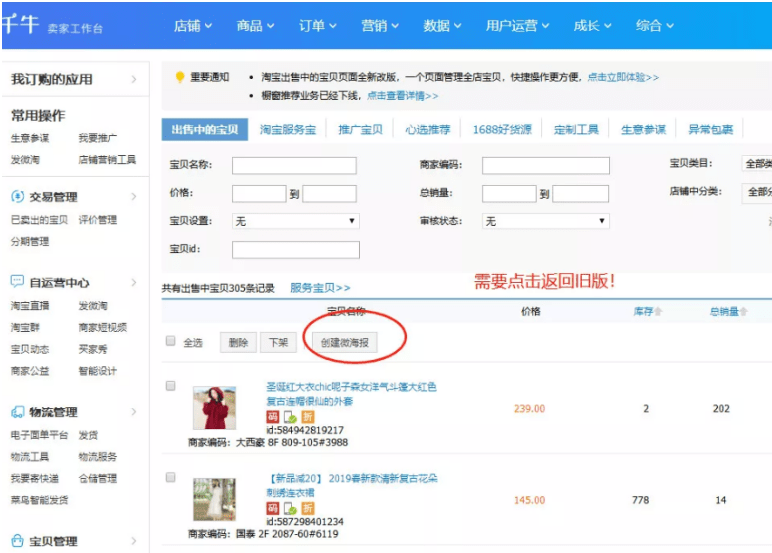Open the 店铺 dropdown menu

pos(193,26)
